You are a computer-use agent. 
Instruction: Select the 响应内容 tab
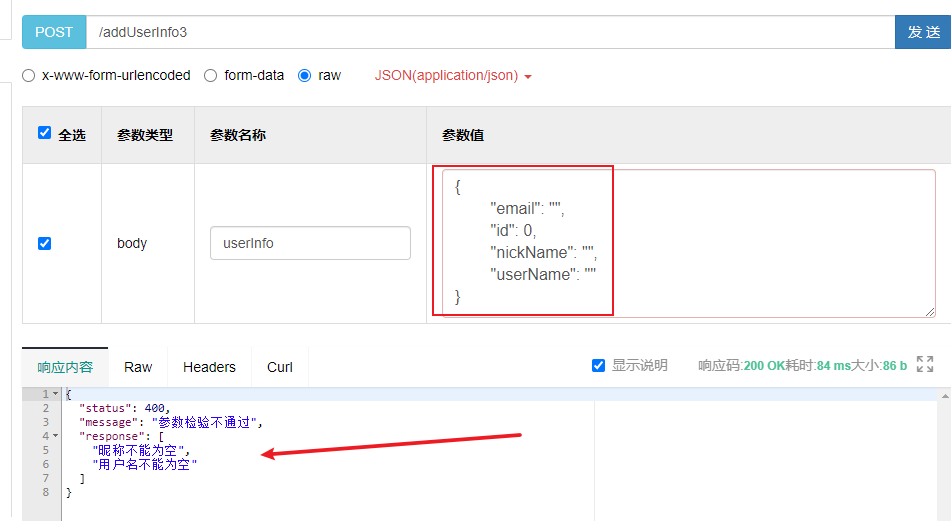click(x=65, y=367)
